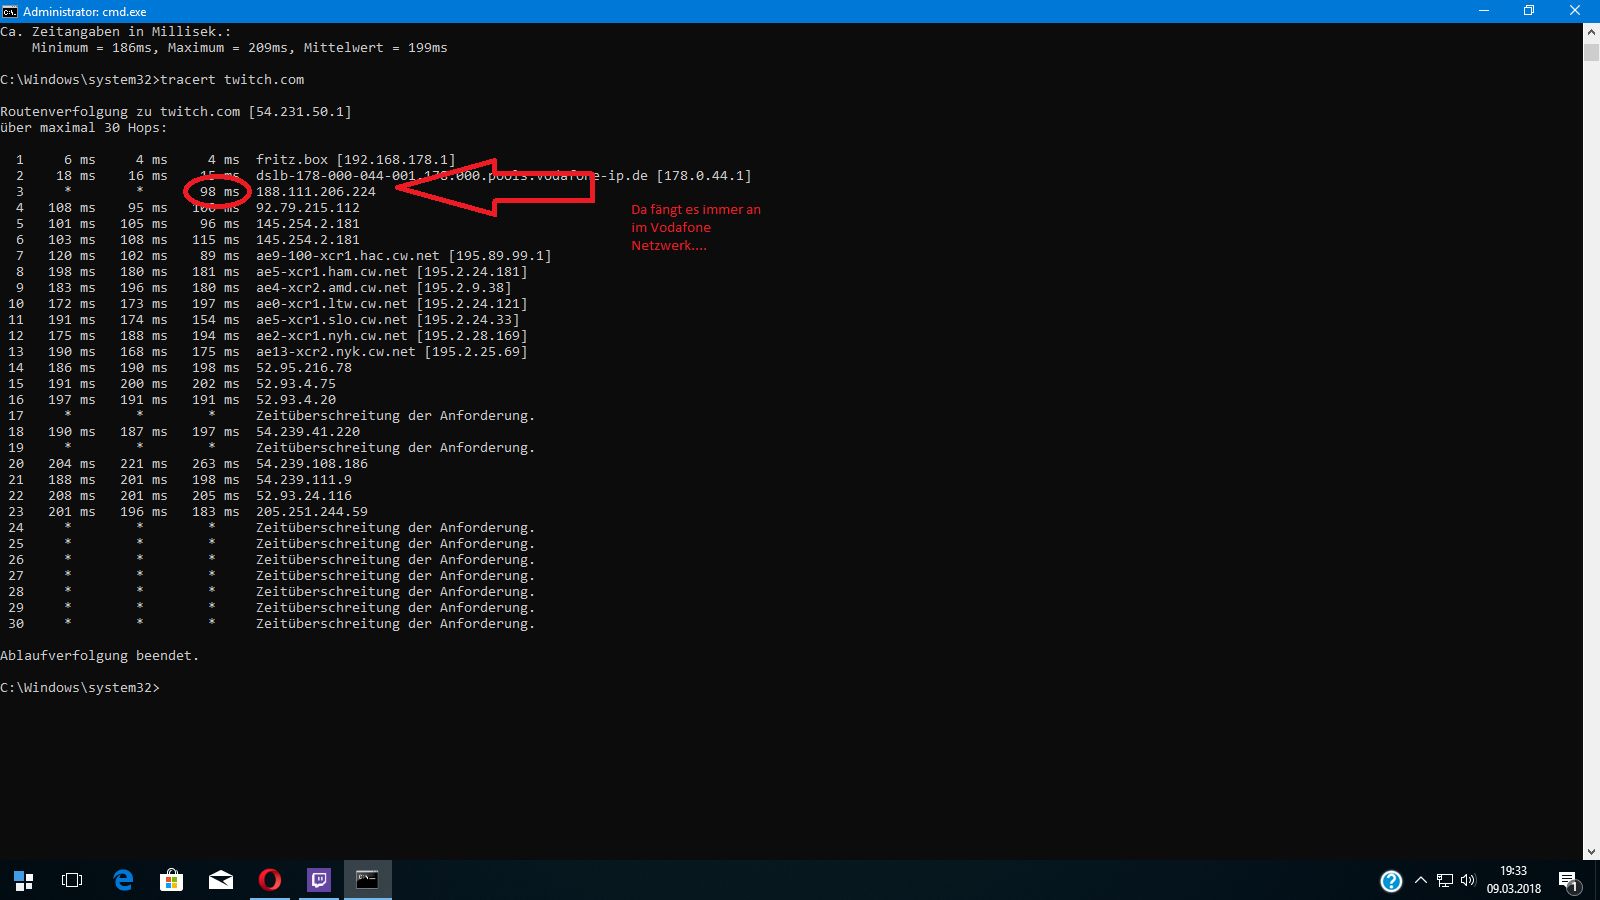This screenshot has width=1600, height=900.
Task: Open the Microsoft Store taskbar icon
Action: [172, 880]
